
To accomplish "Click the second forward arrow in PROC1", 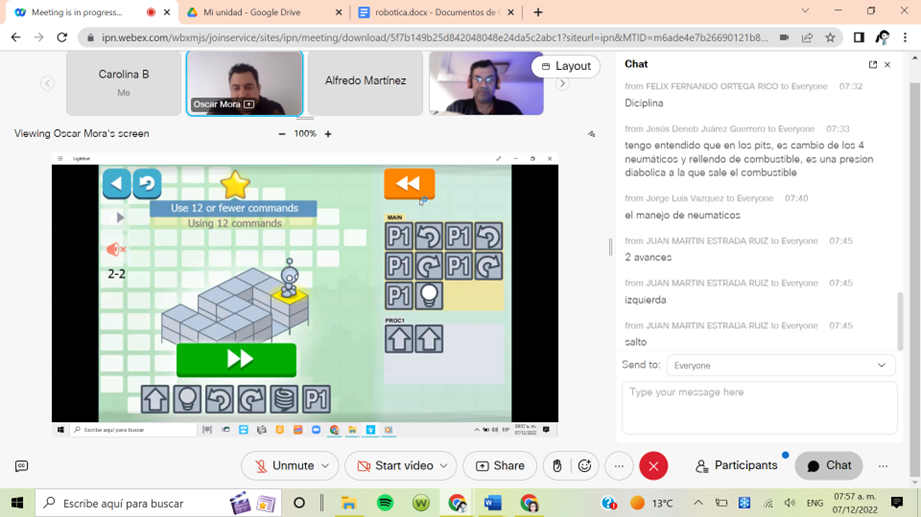I will click(429, 339).
